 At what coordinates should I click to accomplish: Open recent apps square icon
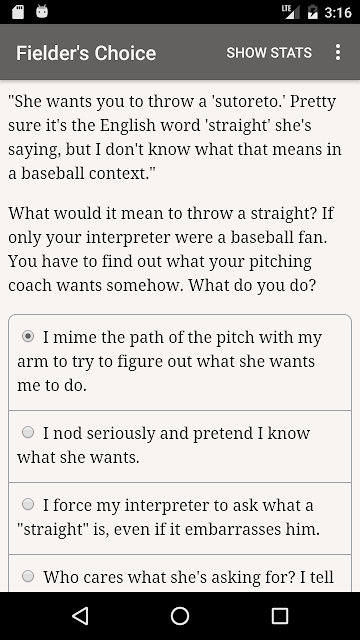(280, 616)
